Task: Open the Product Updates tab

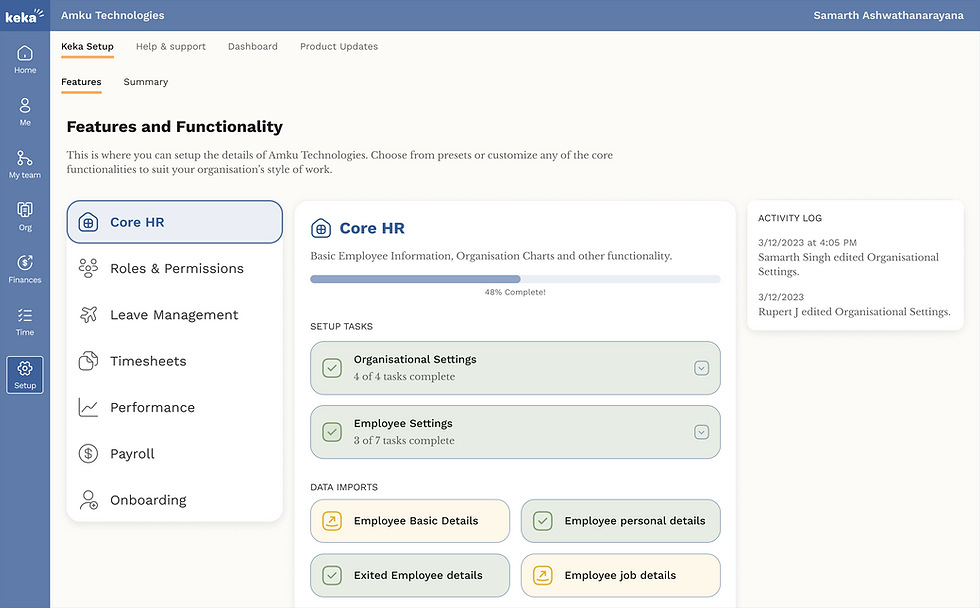Action: [x=339, y=46]
